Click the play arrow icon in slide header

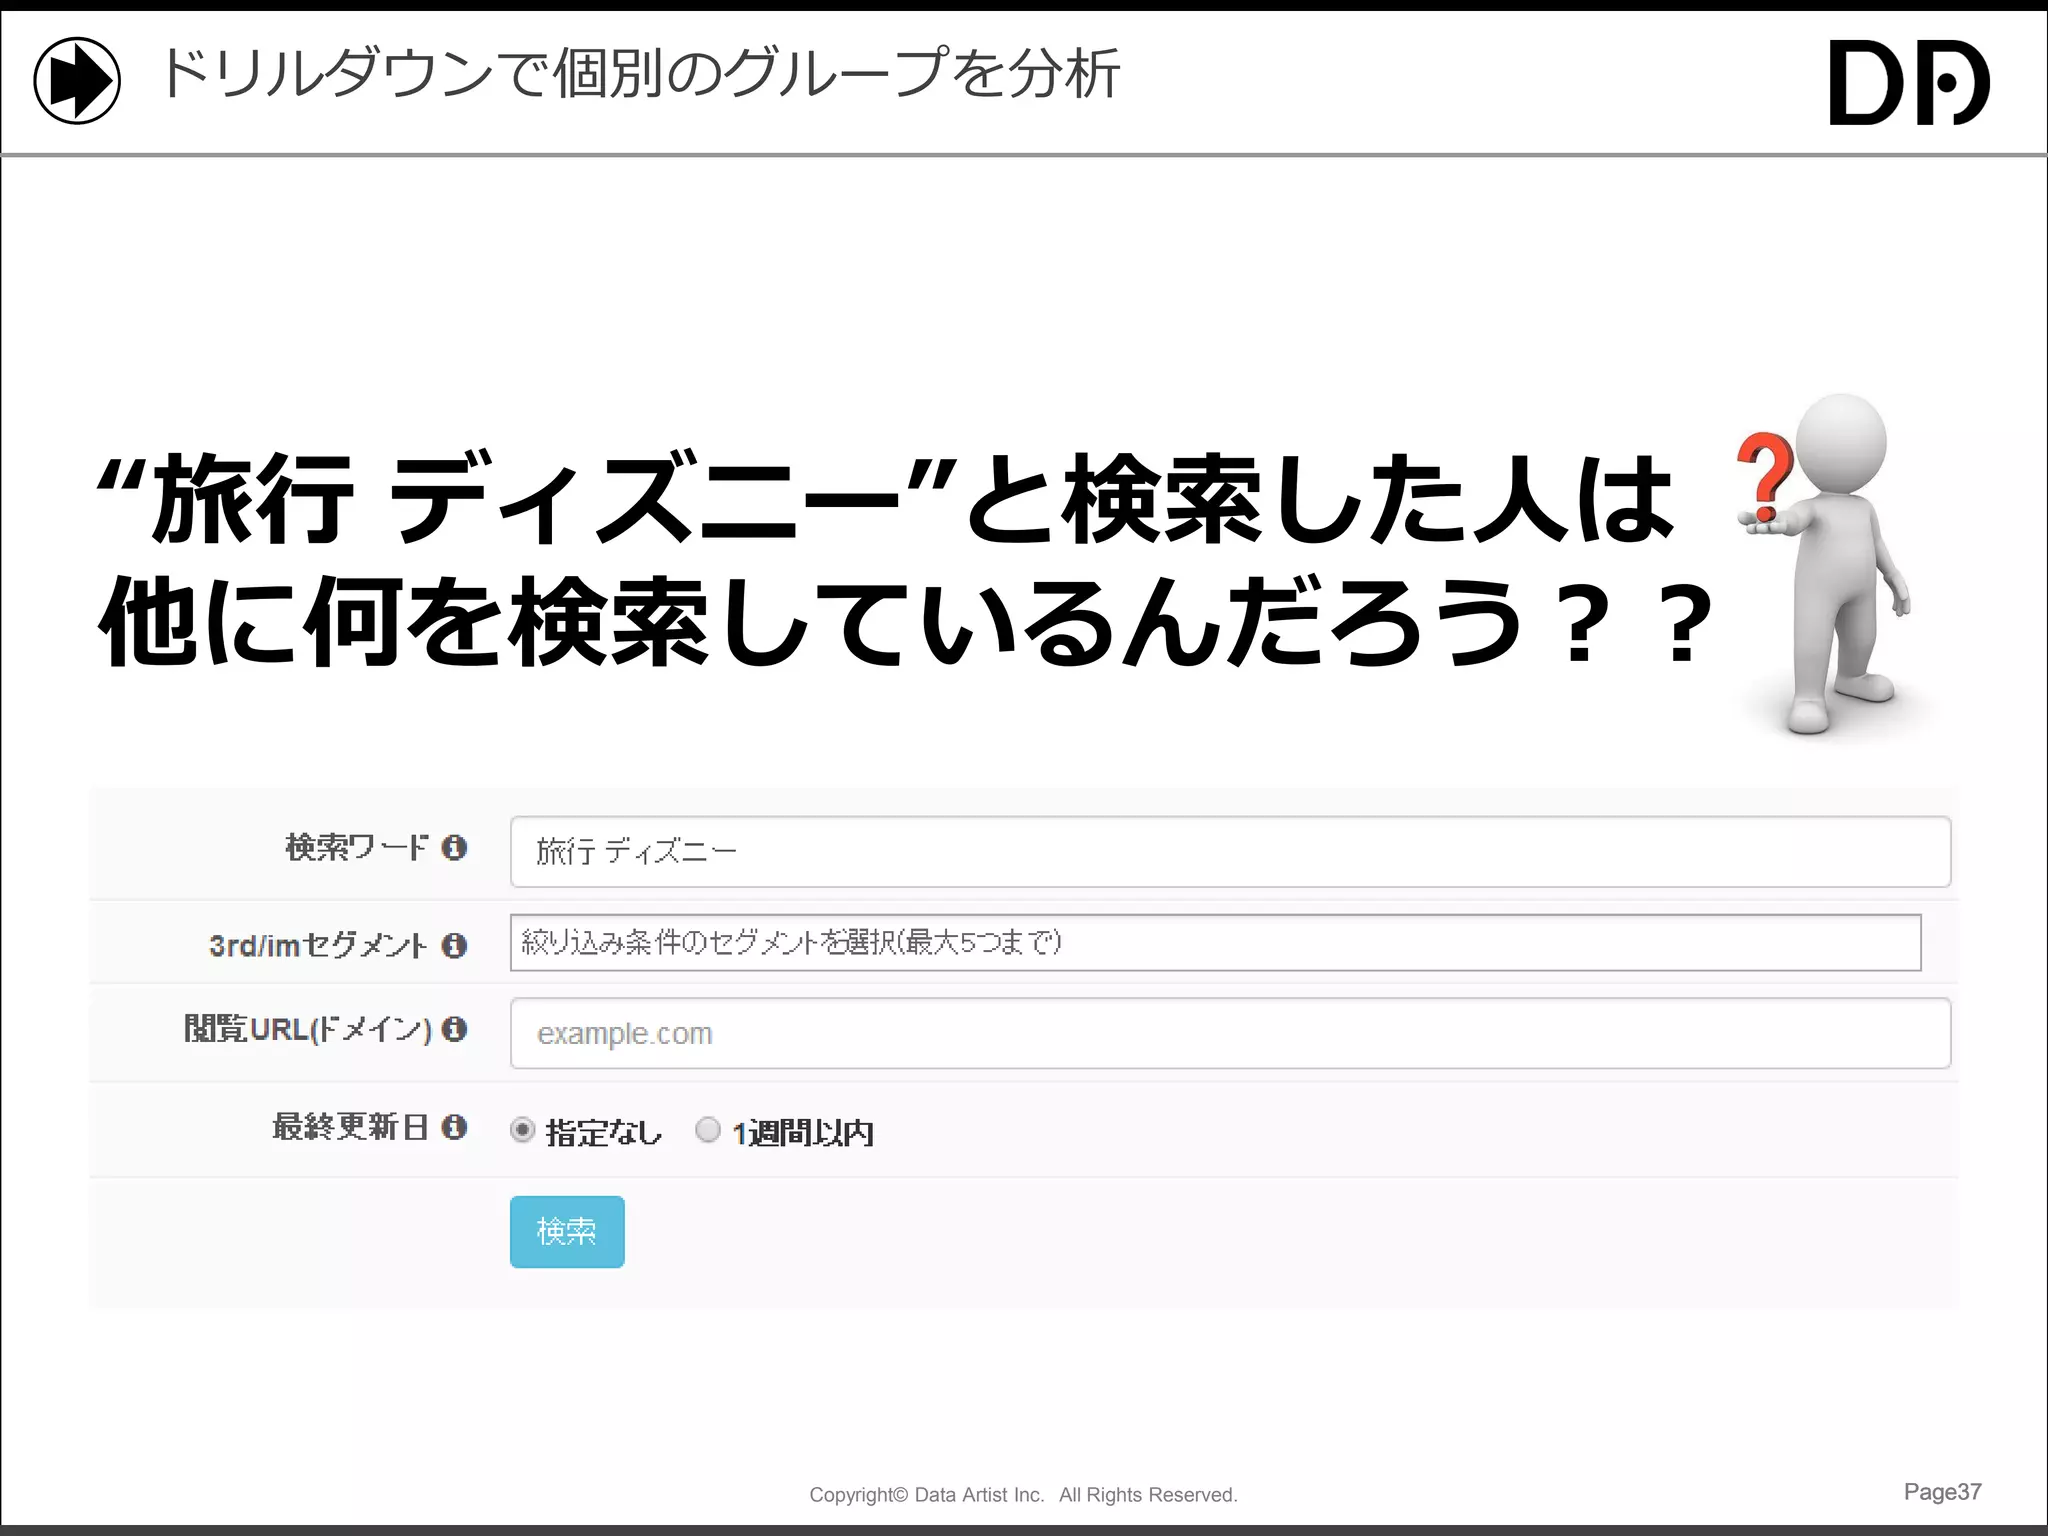77,80
